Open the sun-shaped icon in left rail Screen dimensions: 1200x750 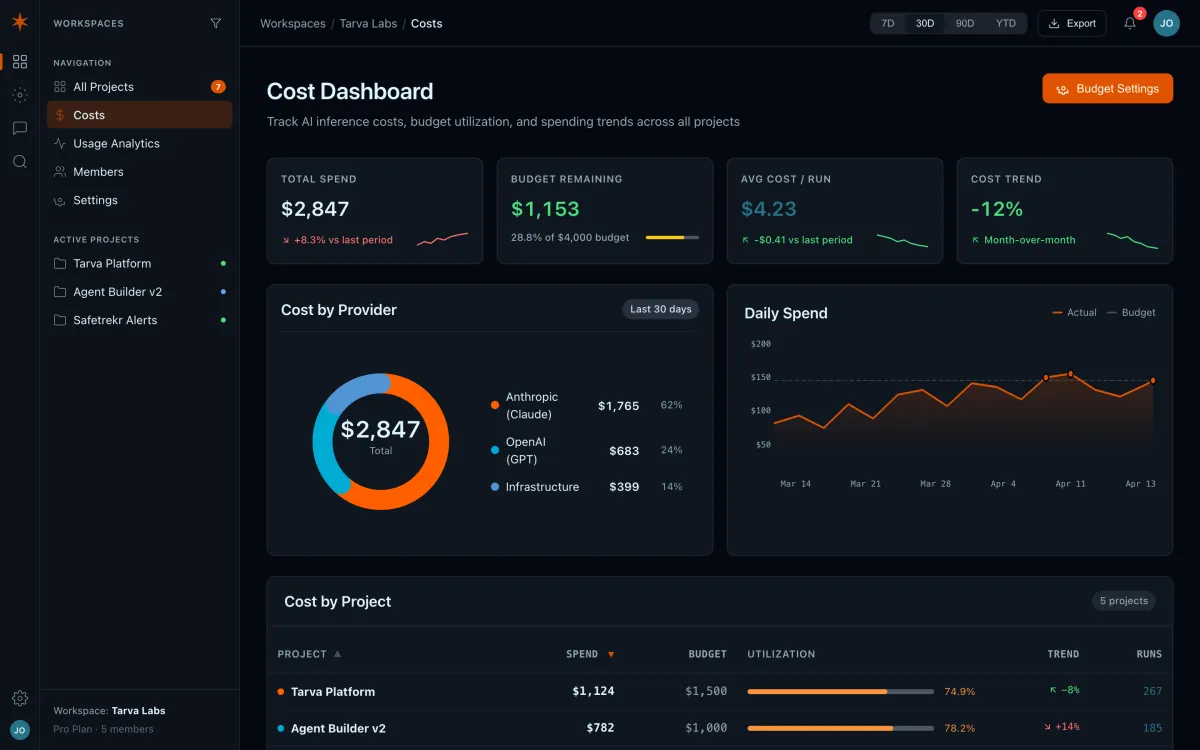coord(20,95)
